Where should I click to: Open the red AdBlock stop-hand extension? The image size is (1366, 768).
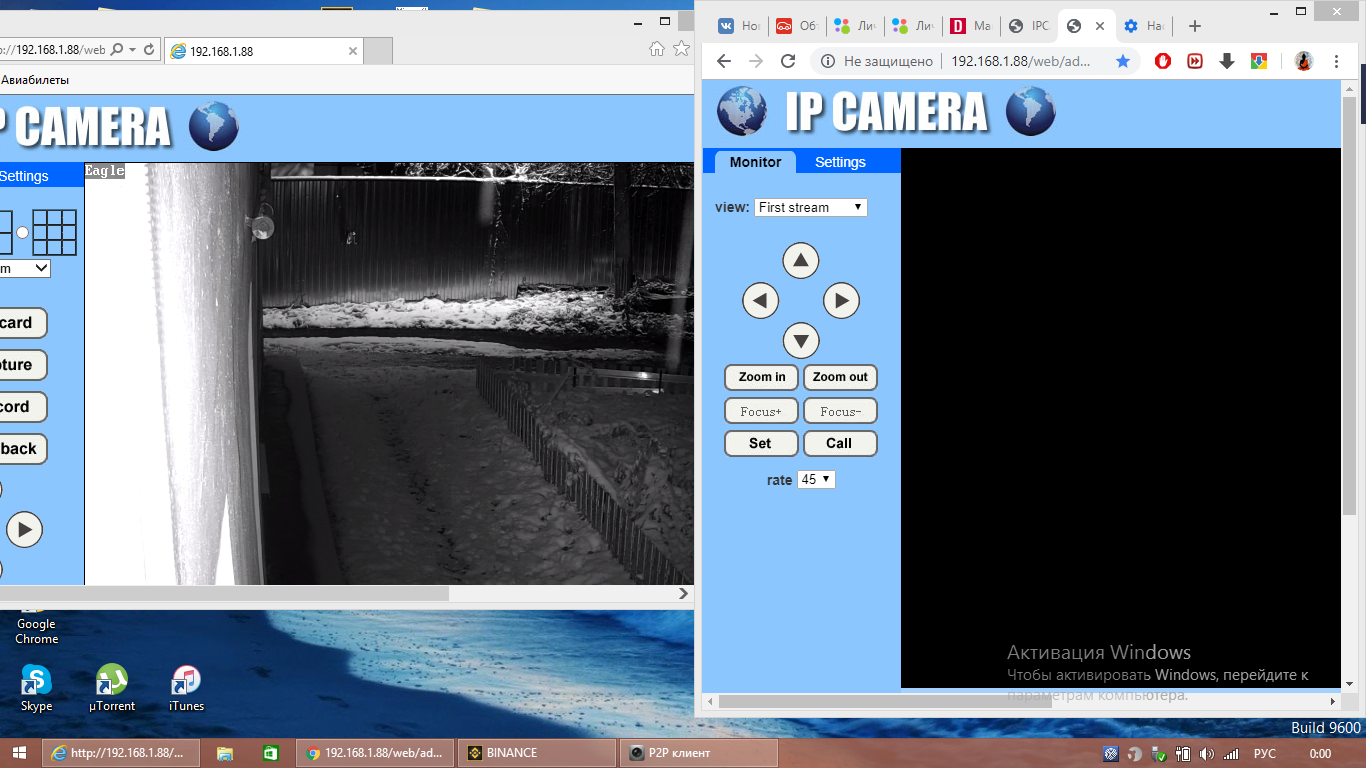click(1163, 61)
